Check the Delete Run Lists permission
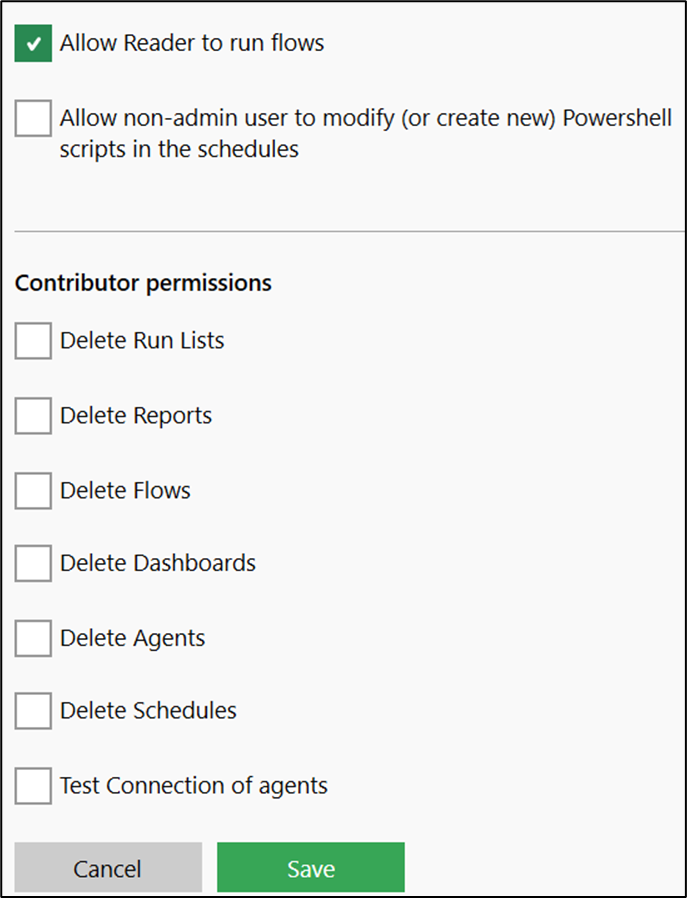This screenshot has width=687, height=898. point(32,340)
